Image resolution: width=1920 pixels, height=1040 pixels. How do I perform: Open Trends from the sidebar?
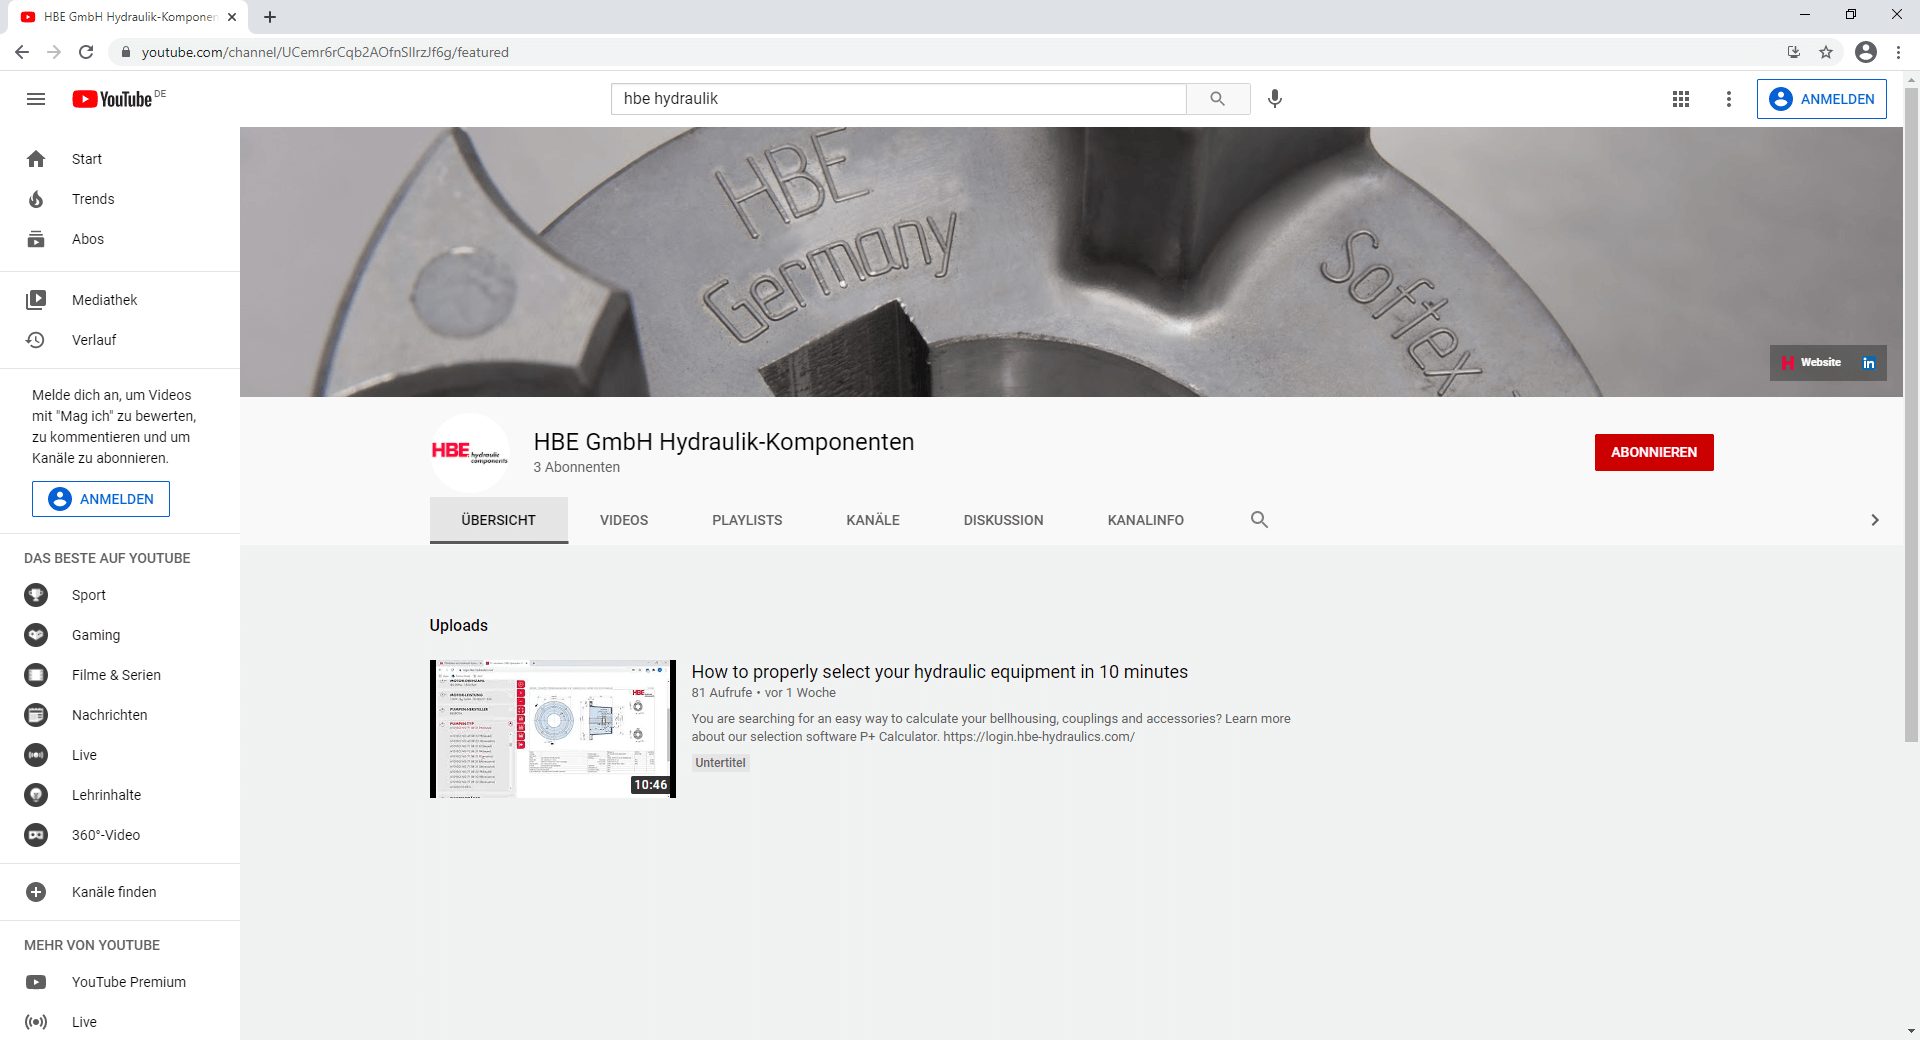click(93, 199)
